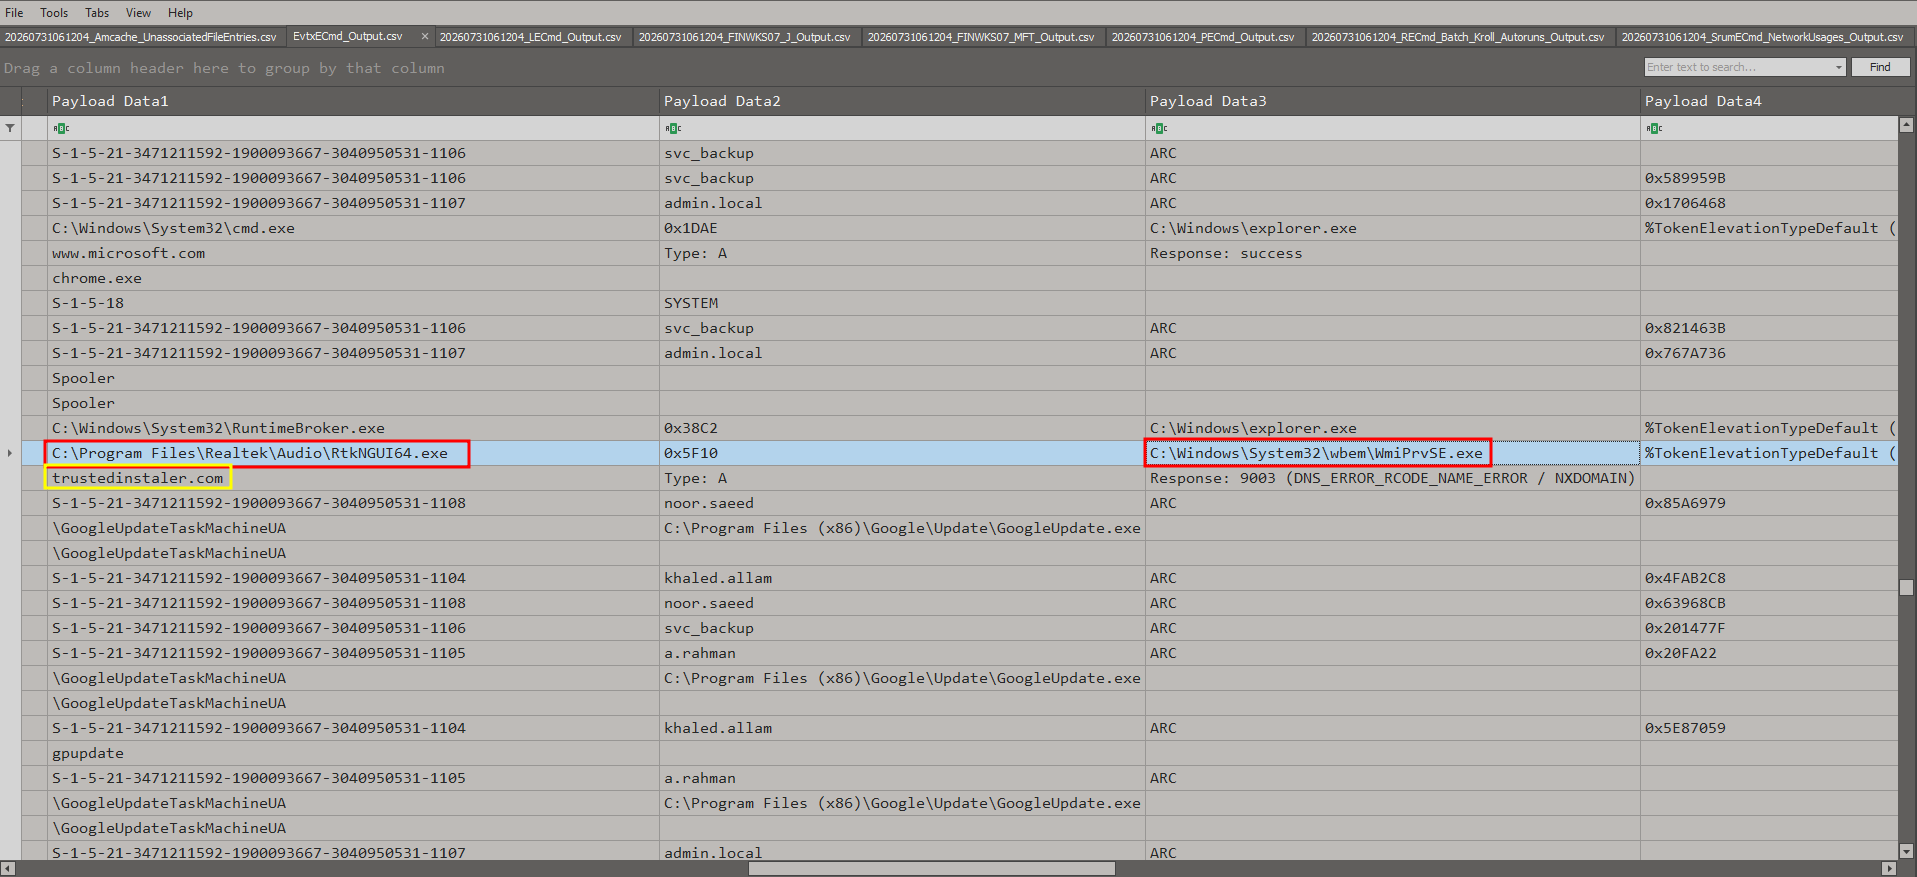
Task: Focus the 'Enter text to search' field
Action: [1738, 67]
